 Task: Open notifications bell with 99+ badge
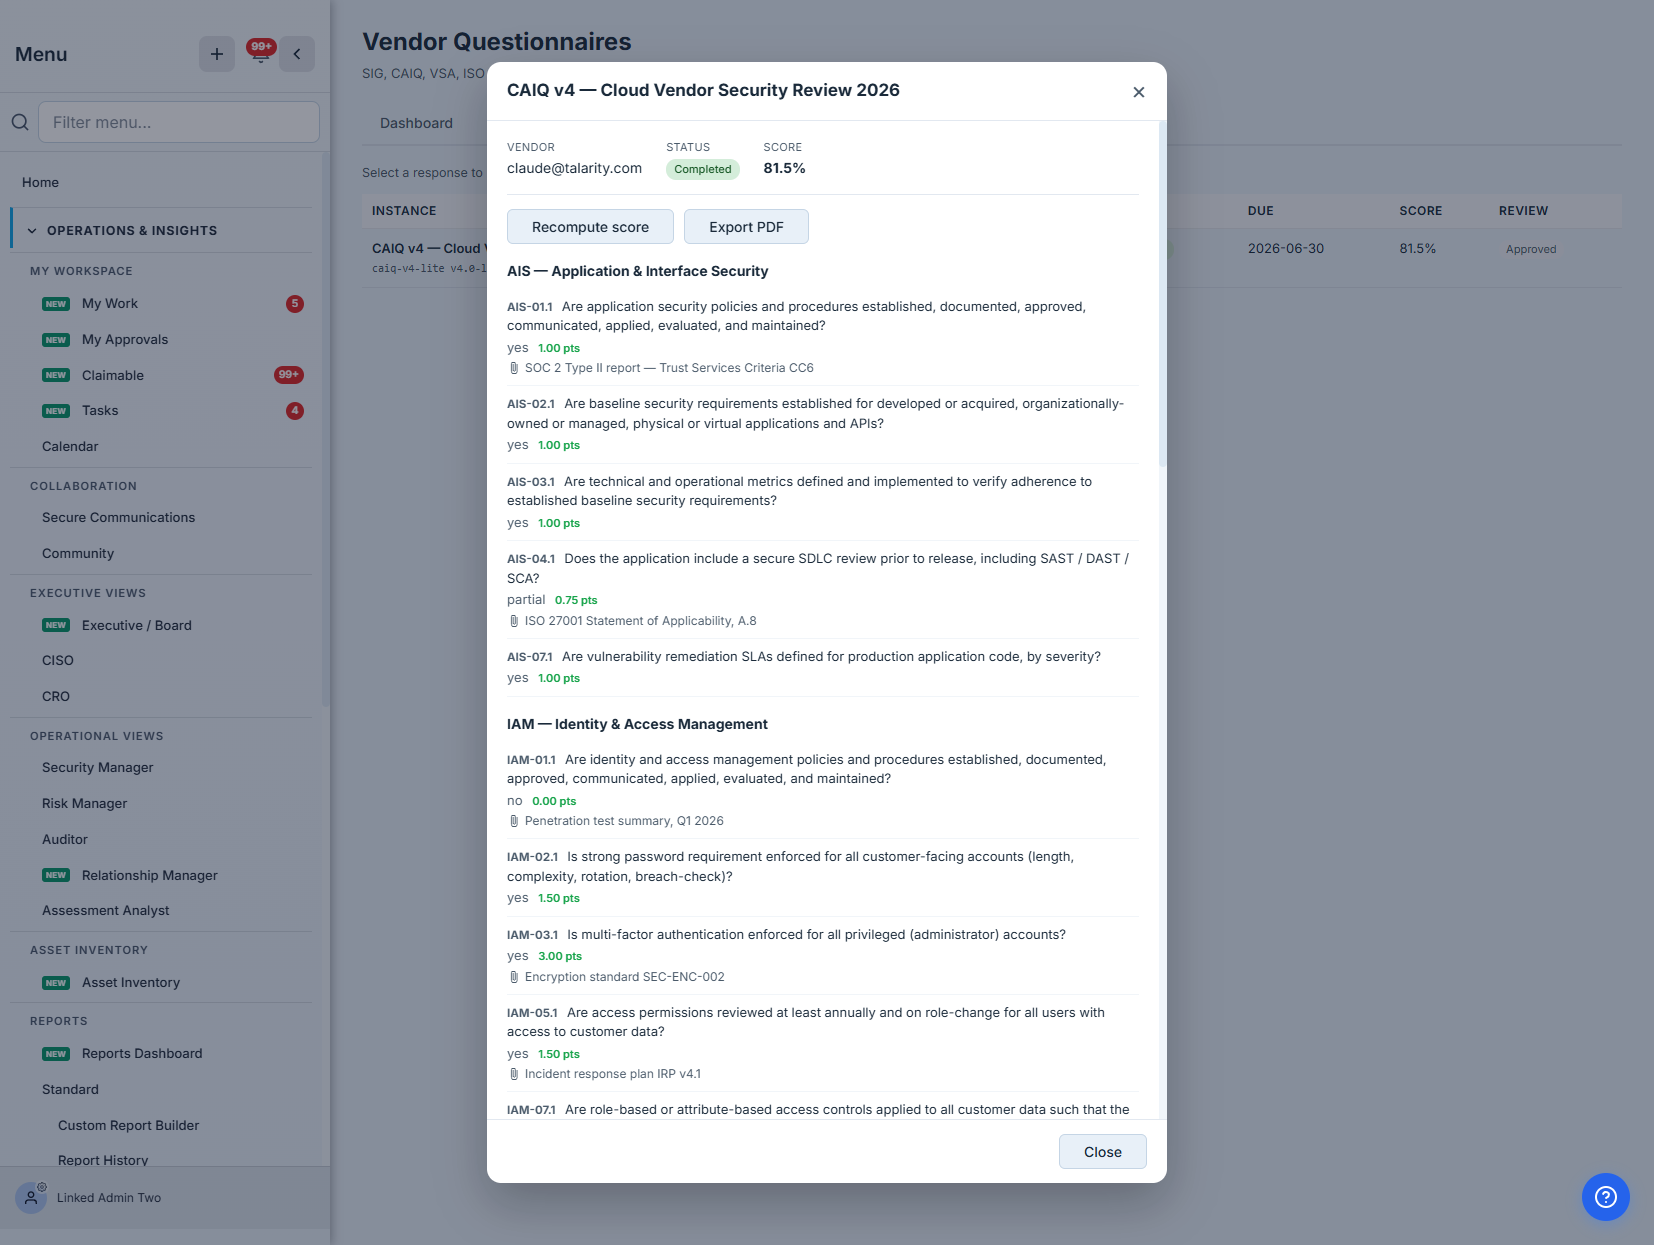point(260,52)
